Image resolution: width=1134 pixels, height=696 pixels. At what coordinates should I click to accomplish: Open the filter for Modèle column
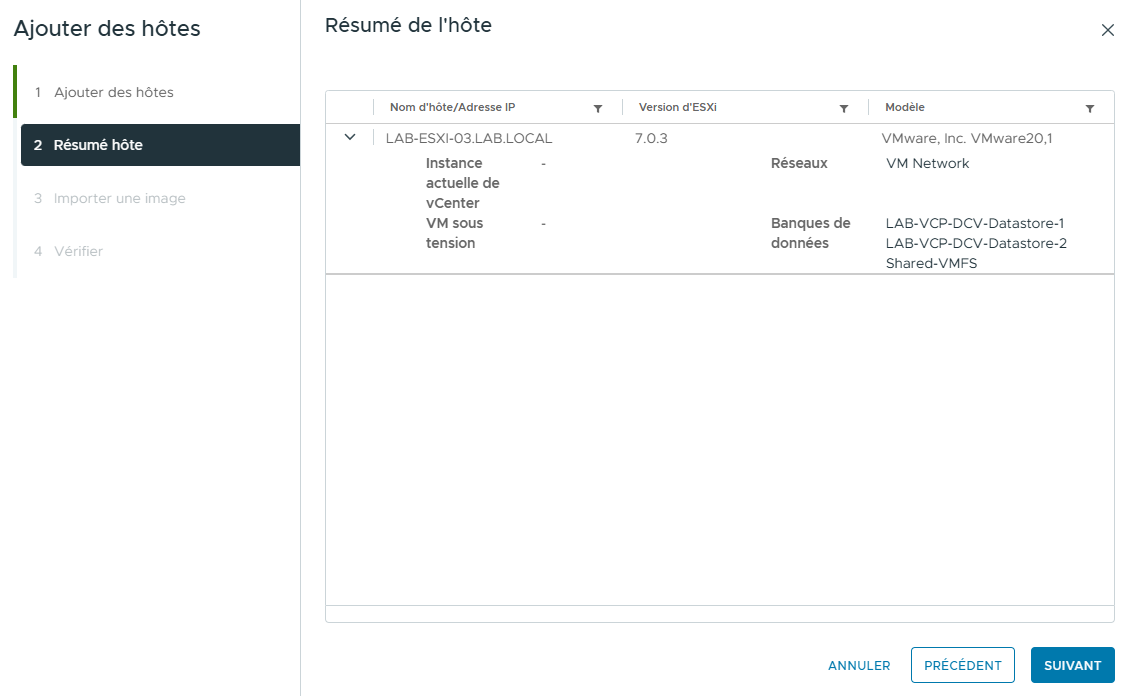pos(1089,107)
